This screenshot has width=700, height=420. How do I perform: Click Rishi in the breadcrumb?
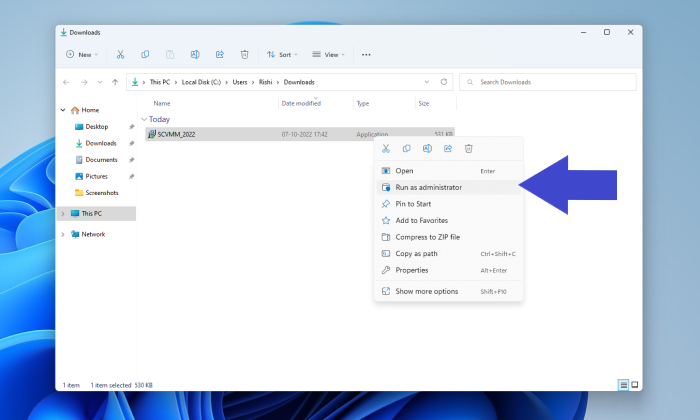(x=266, y=82)
